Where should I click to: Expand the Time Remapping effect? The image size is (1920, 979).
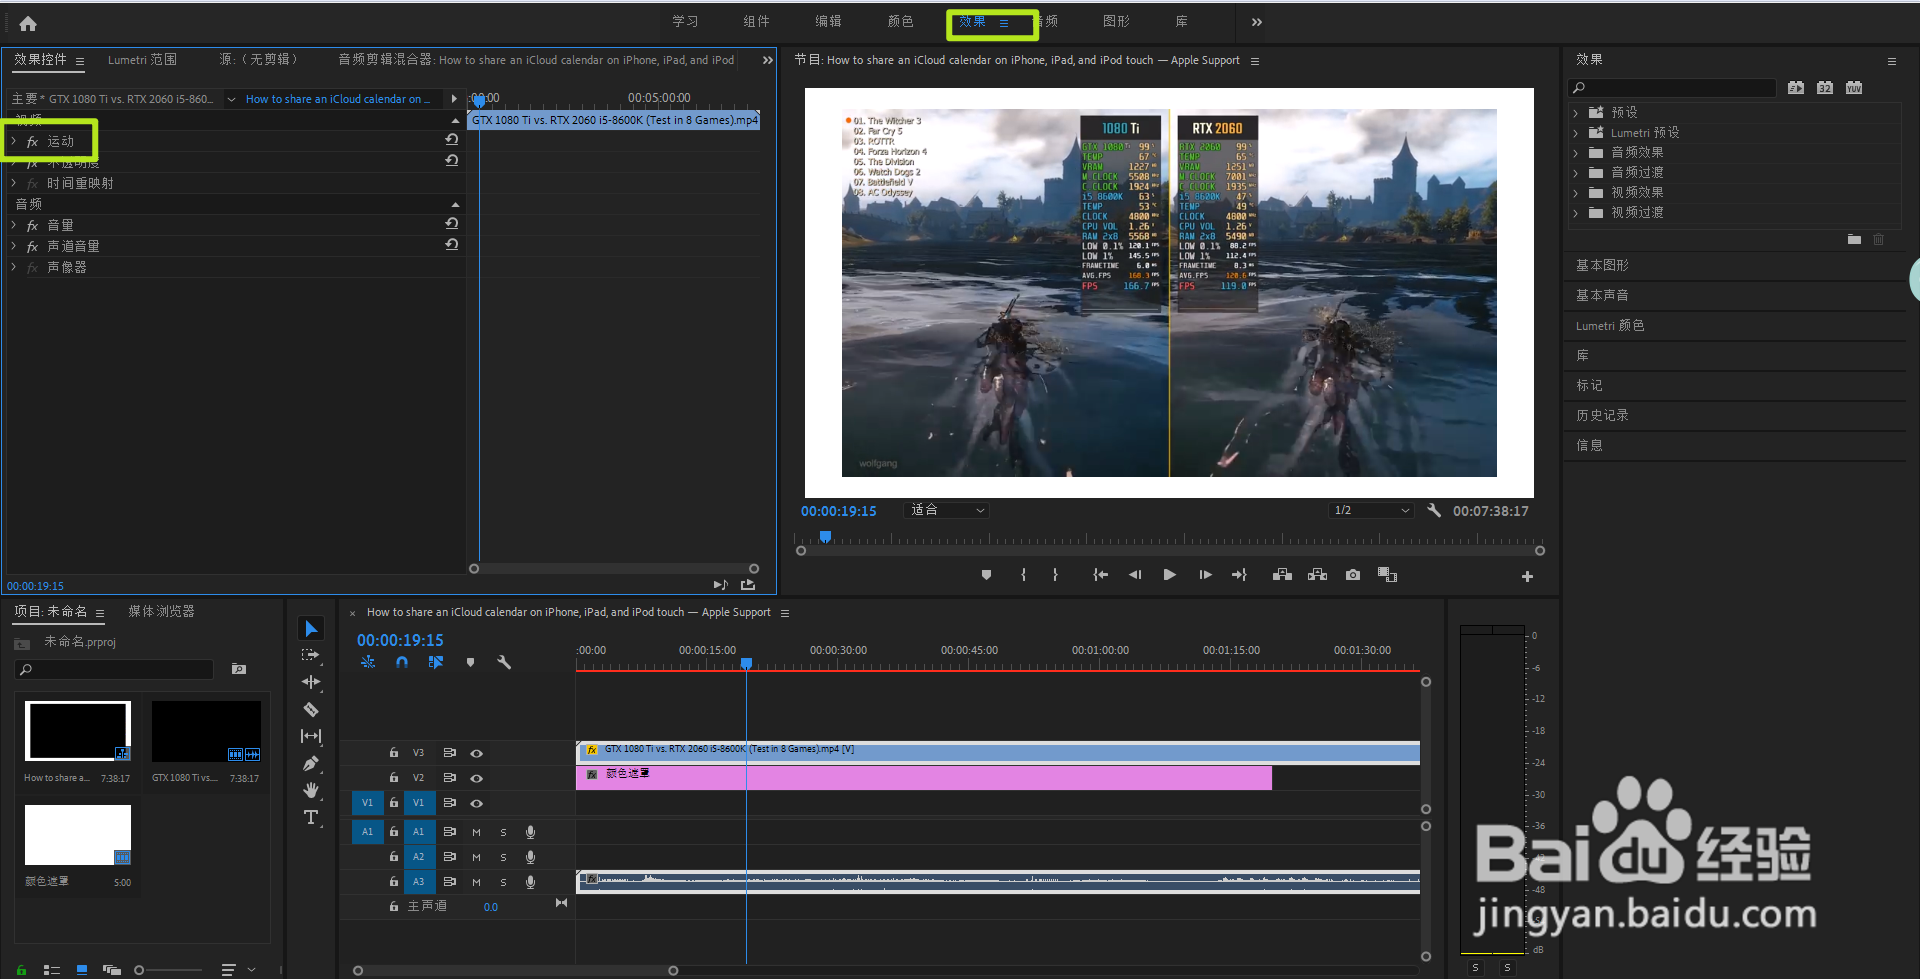(x=13, y=183)
